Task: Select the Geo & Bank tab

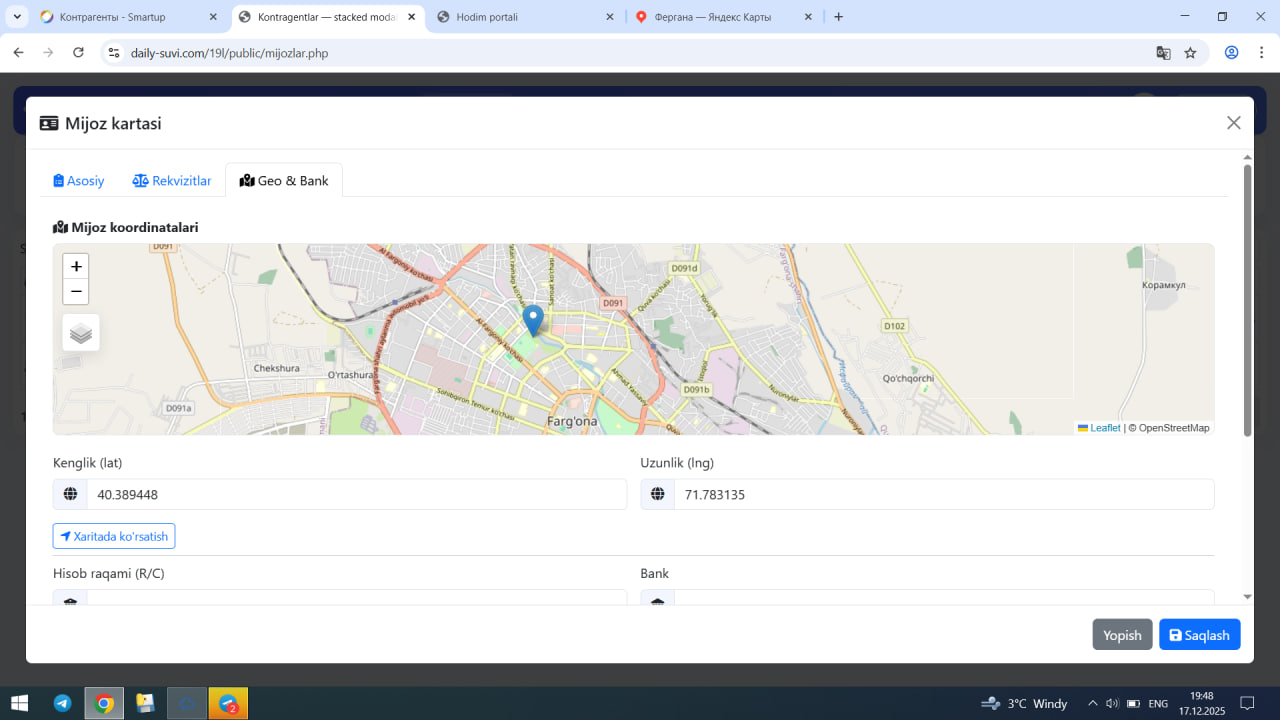Action: pyautogui.click(x=284, y=181)
